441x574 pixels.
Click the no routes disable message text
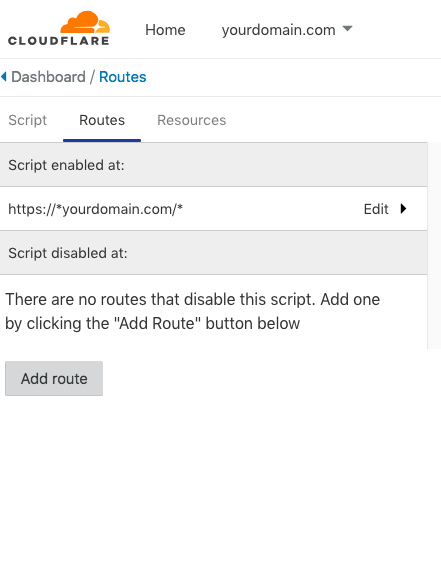point(193,311)
